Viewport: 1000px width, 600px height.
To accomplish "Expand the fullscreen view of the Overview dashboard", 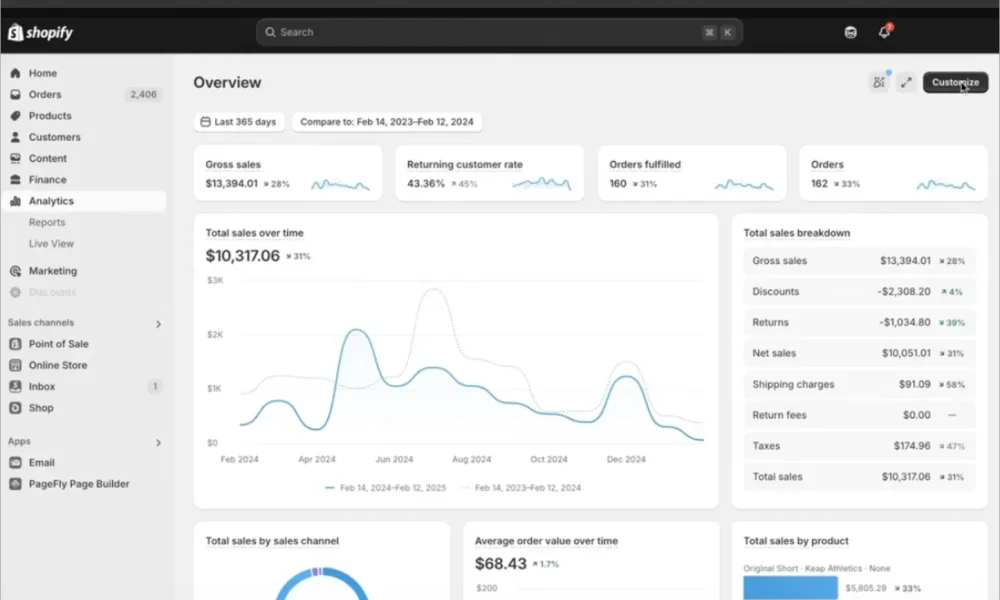I will click(x=906, y=83).
